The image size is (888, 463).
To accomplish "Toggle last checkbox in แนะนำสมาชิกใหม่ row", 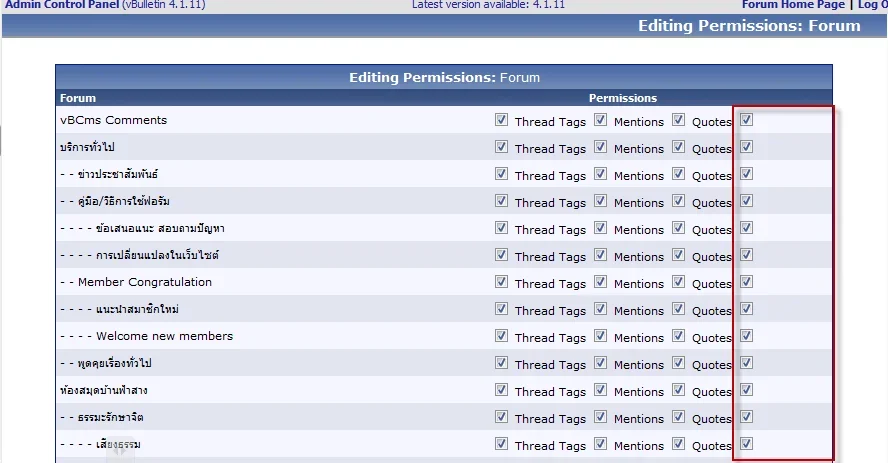I will [x=746, y=308].
